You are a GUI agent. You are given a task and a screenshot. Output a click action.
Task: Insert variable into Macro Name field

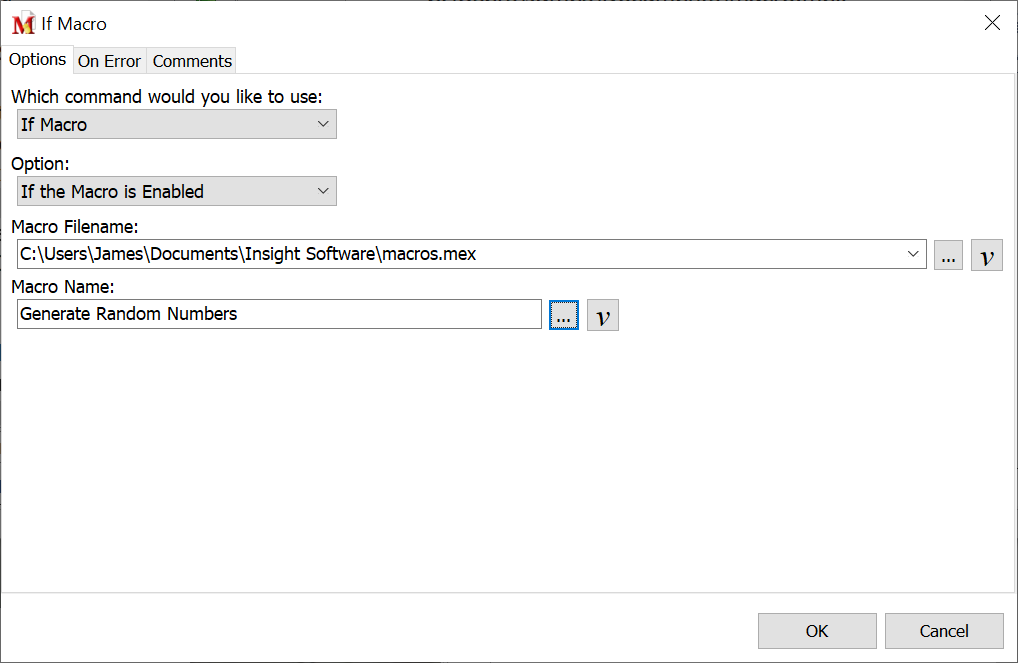click(x=602, y=315)
